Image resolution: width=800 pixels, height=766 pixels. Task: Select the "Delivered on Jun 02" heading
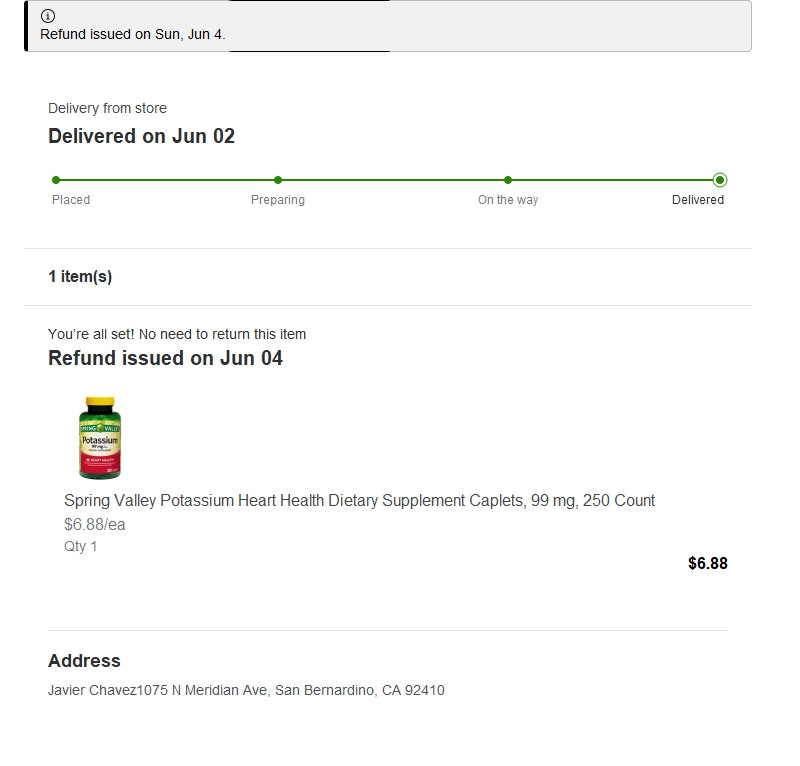141,136
